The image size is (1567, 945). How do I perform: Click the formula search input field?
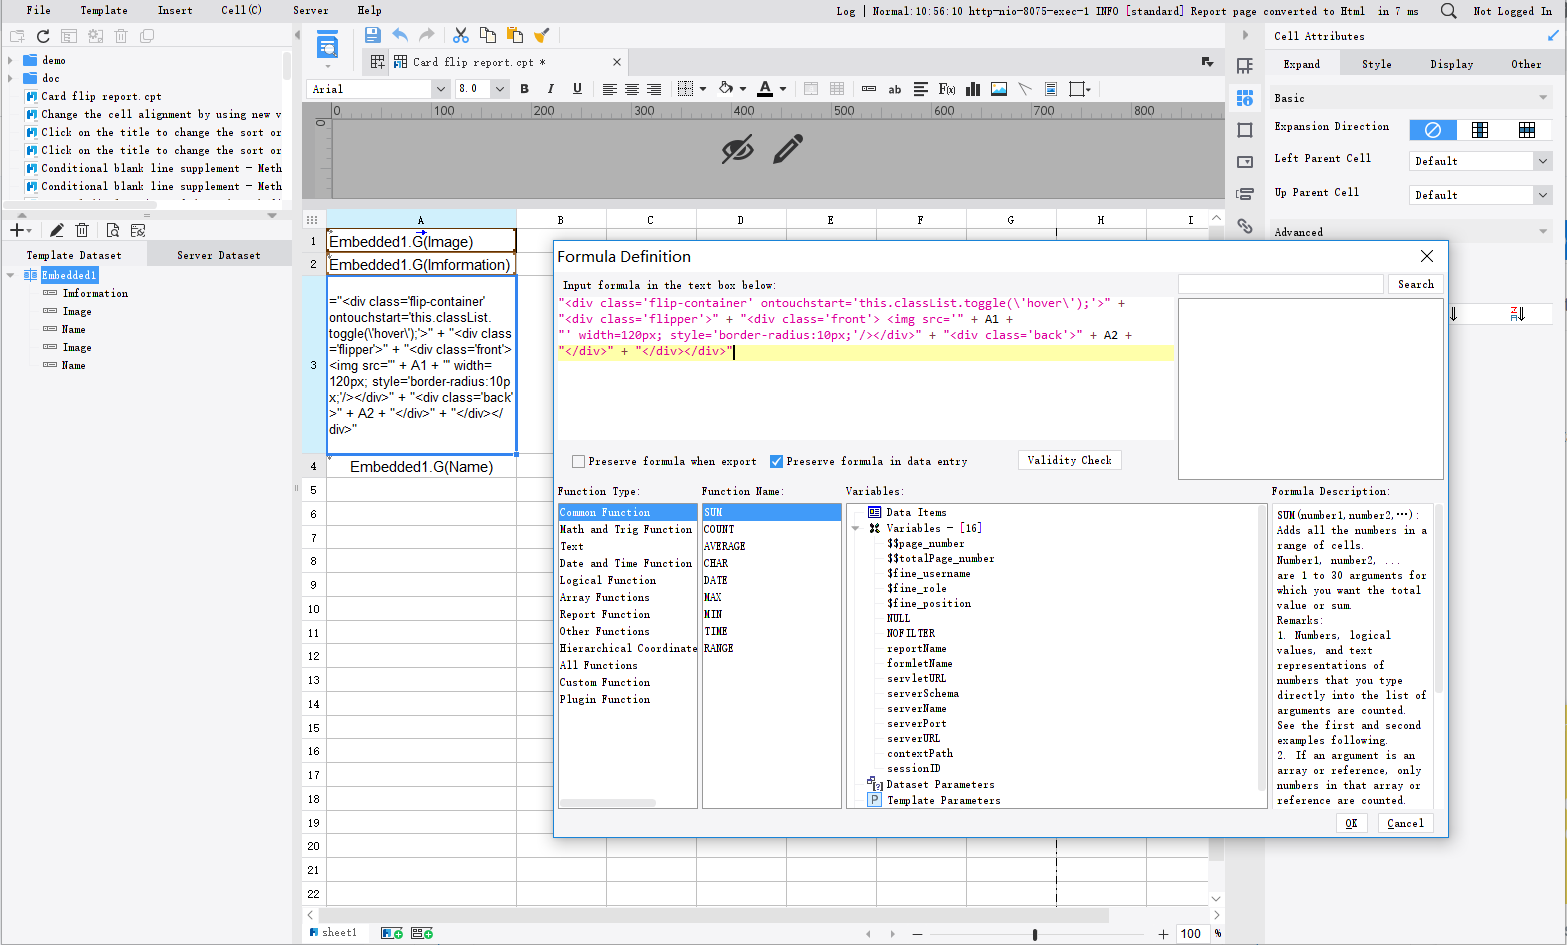click(x=1280, y=284)
